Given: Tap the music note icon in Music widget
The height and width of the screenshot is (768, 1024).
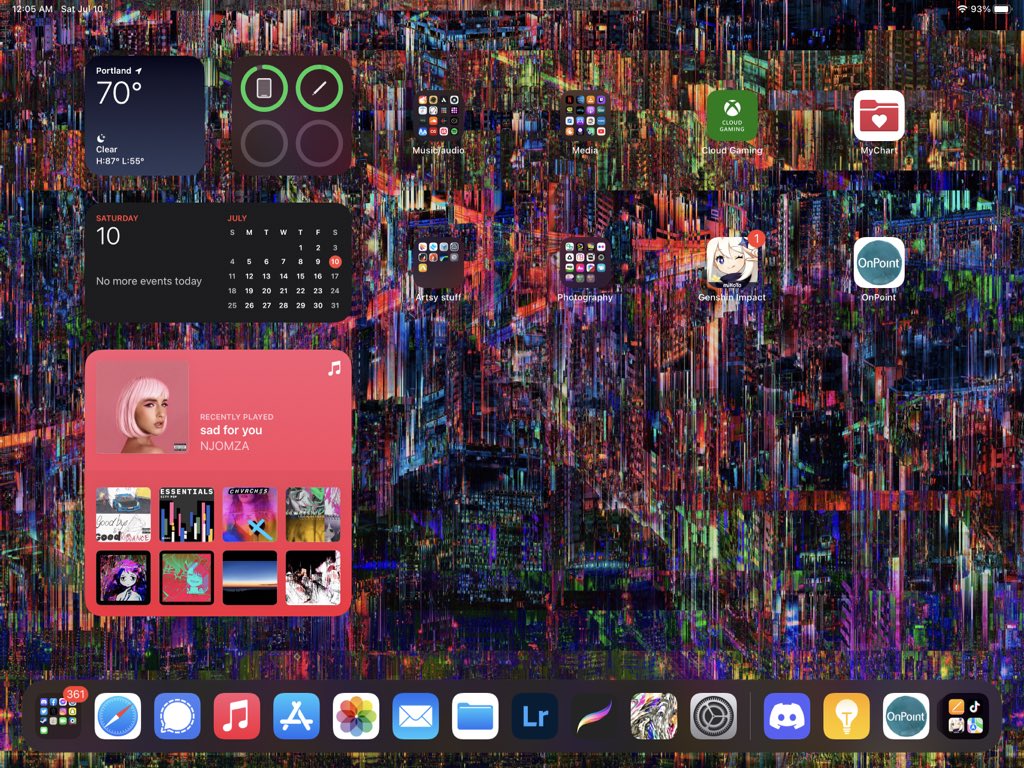Looking at the screenshot, I should pyautogui.click(x=334, y=368).
